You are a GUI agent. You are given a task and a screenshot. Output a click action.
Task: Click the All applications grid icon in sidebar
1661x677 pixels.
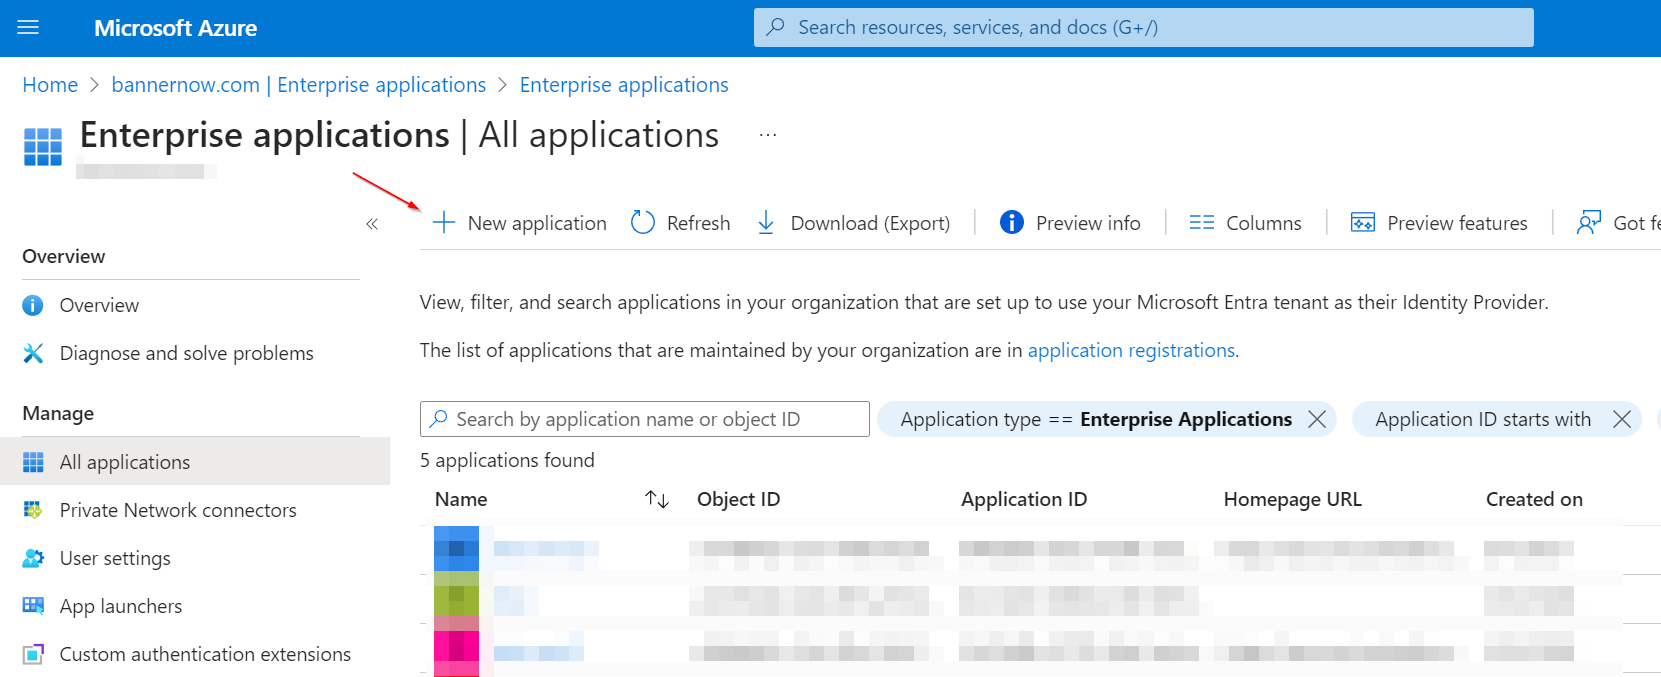tap(33, 462)
